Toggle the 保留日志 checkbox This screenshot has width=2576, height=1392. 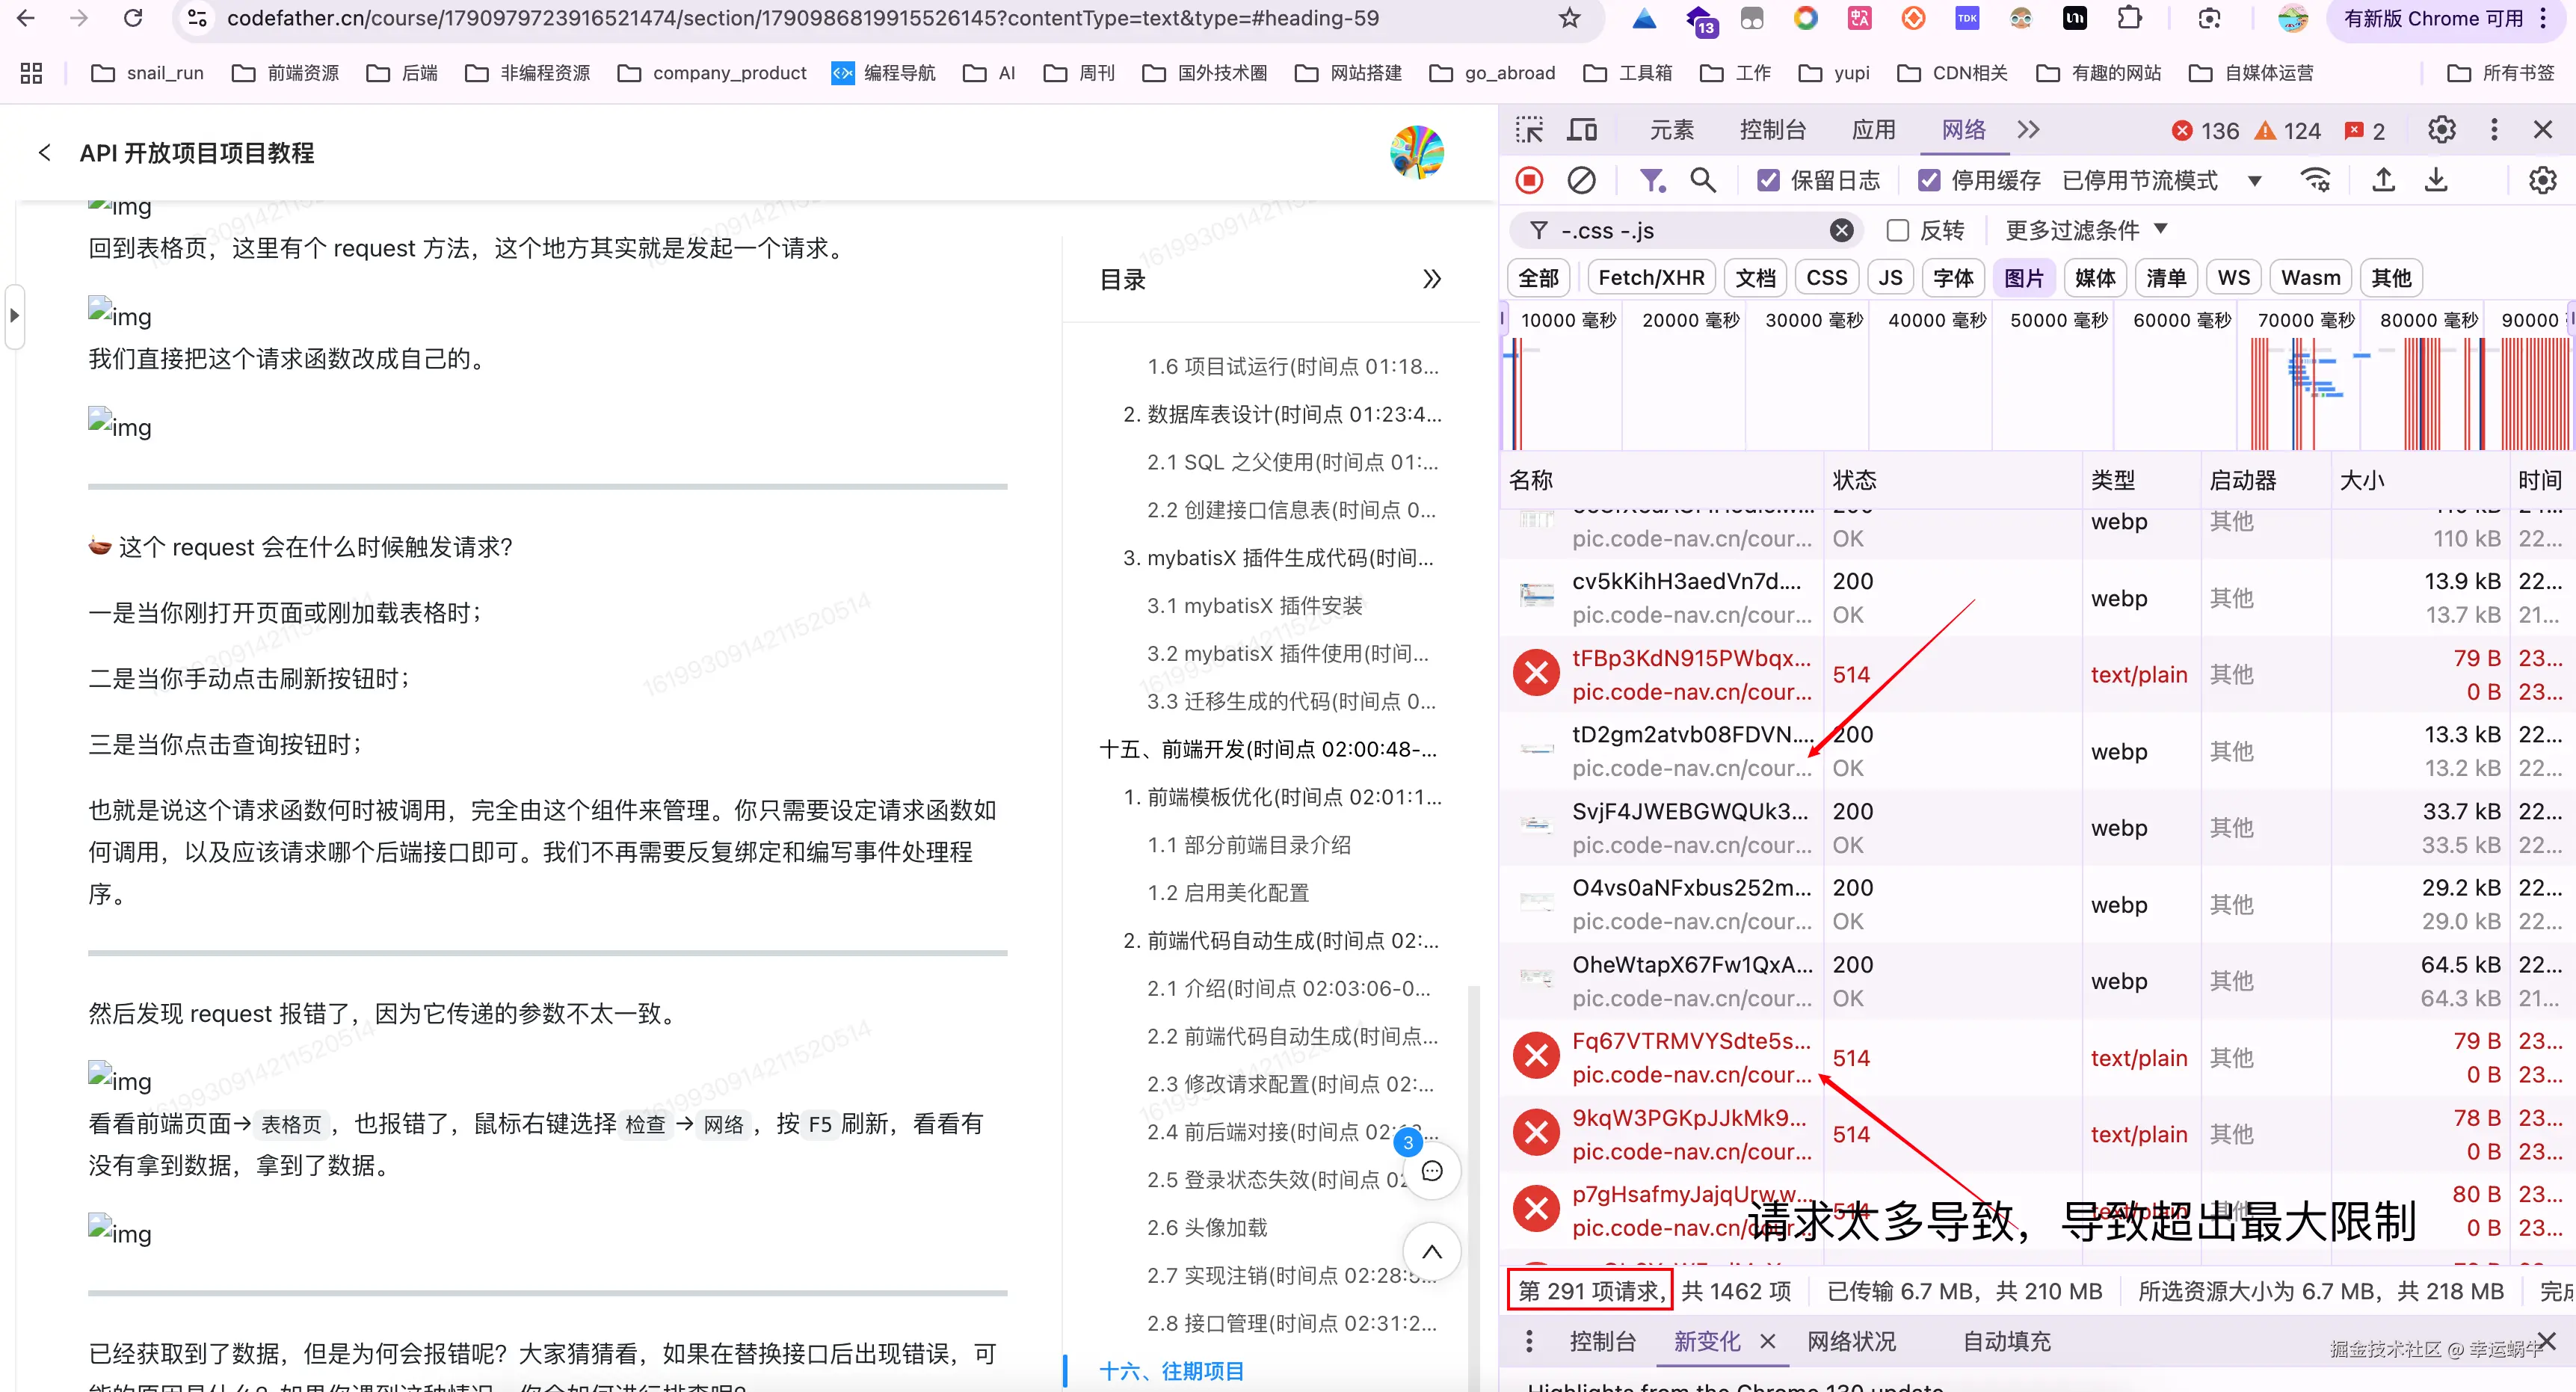(x=1768, y=180)
